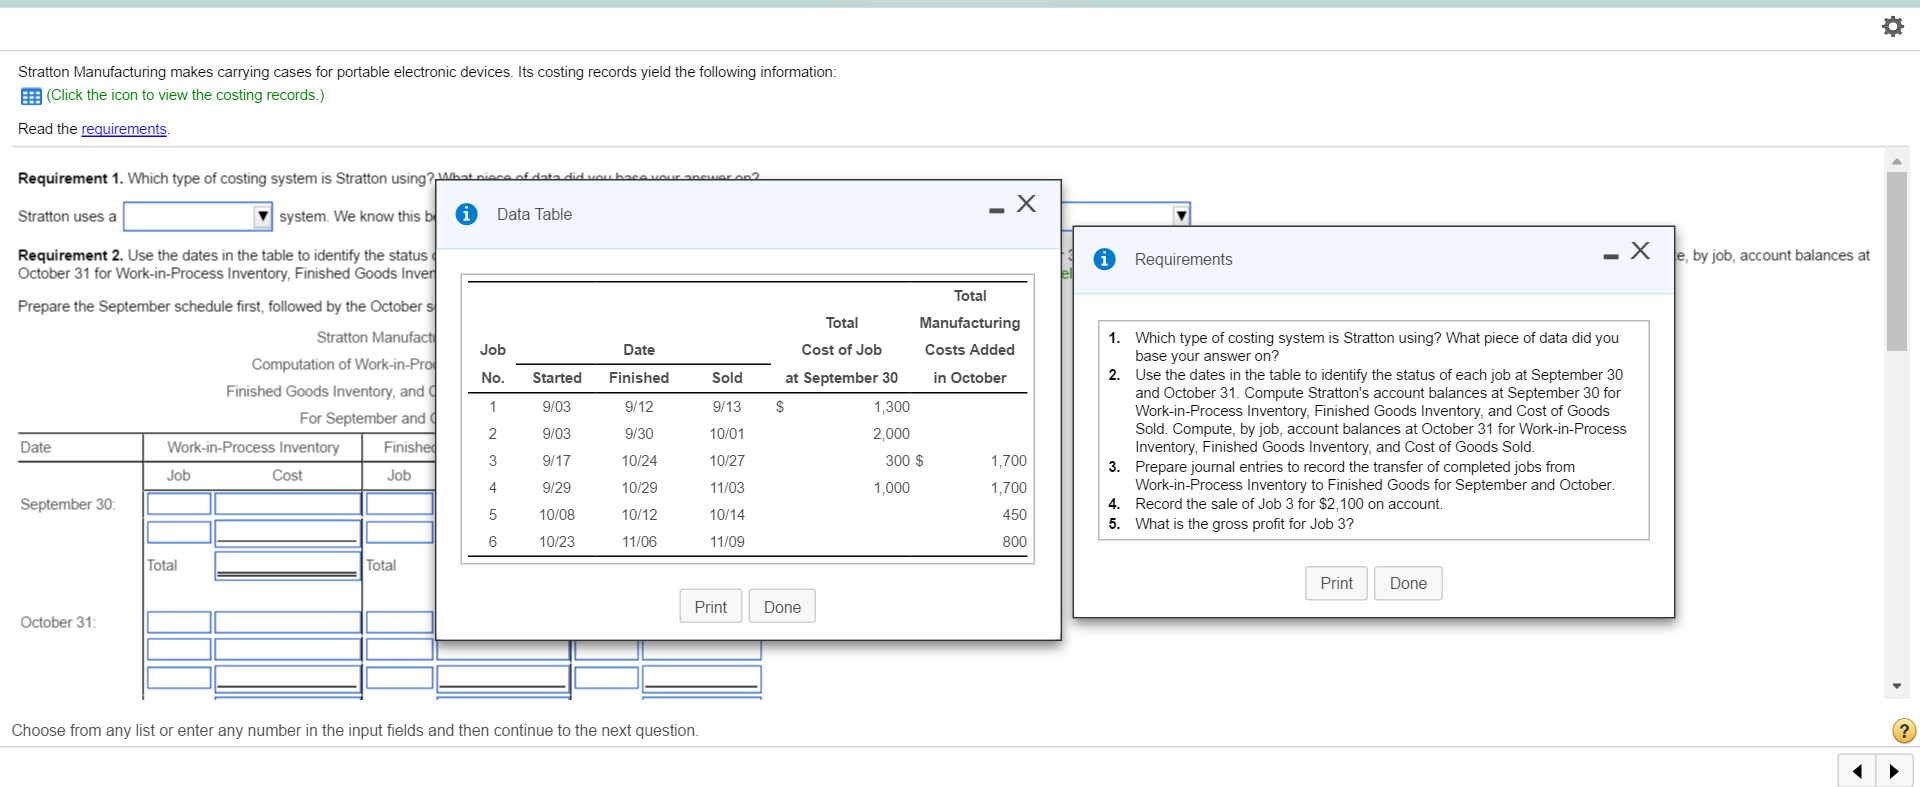Screen dimensions: 1920x787
Task: Open the settings gear icon
Action: coord(1893,26)
